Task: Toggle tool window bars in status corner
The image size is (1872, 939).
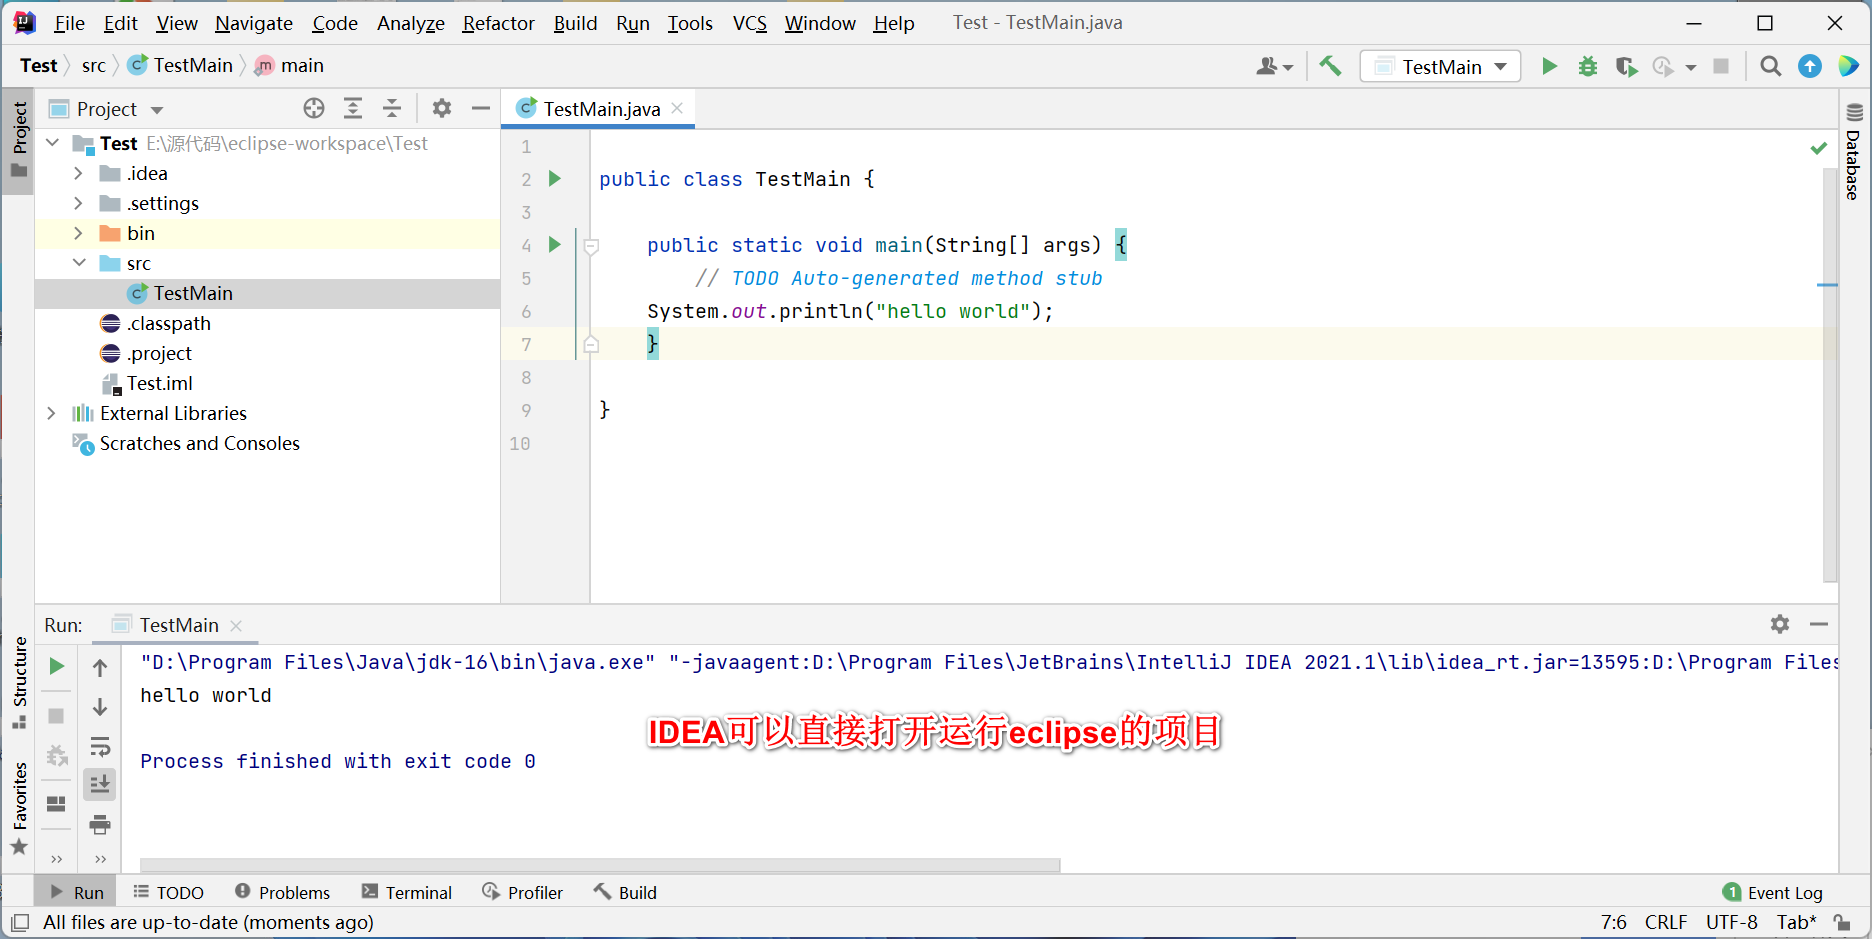Action: [x=19, y=922]
